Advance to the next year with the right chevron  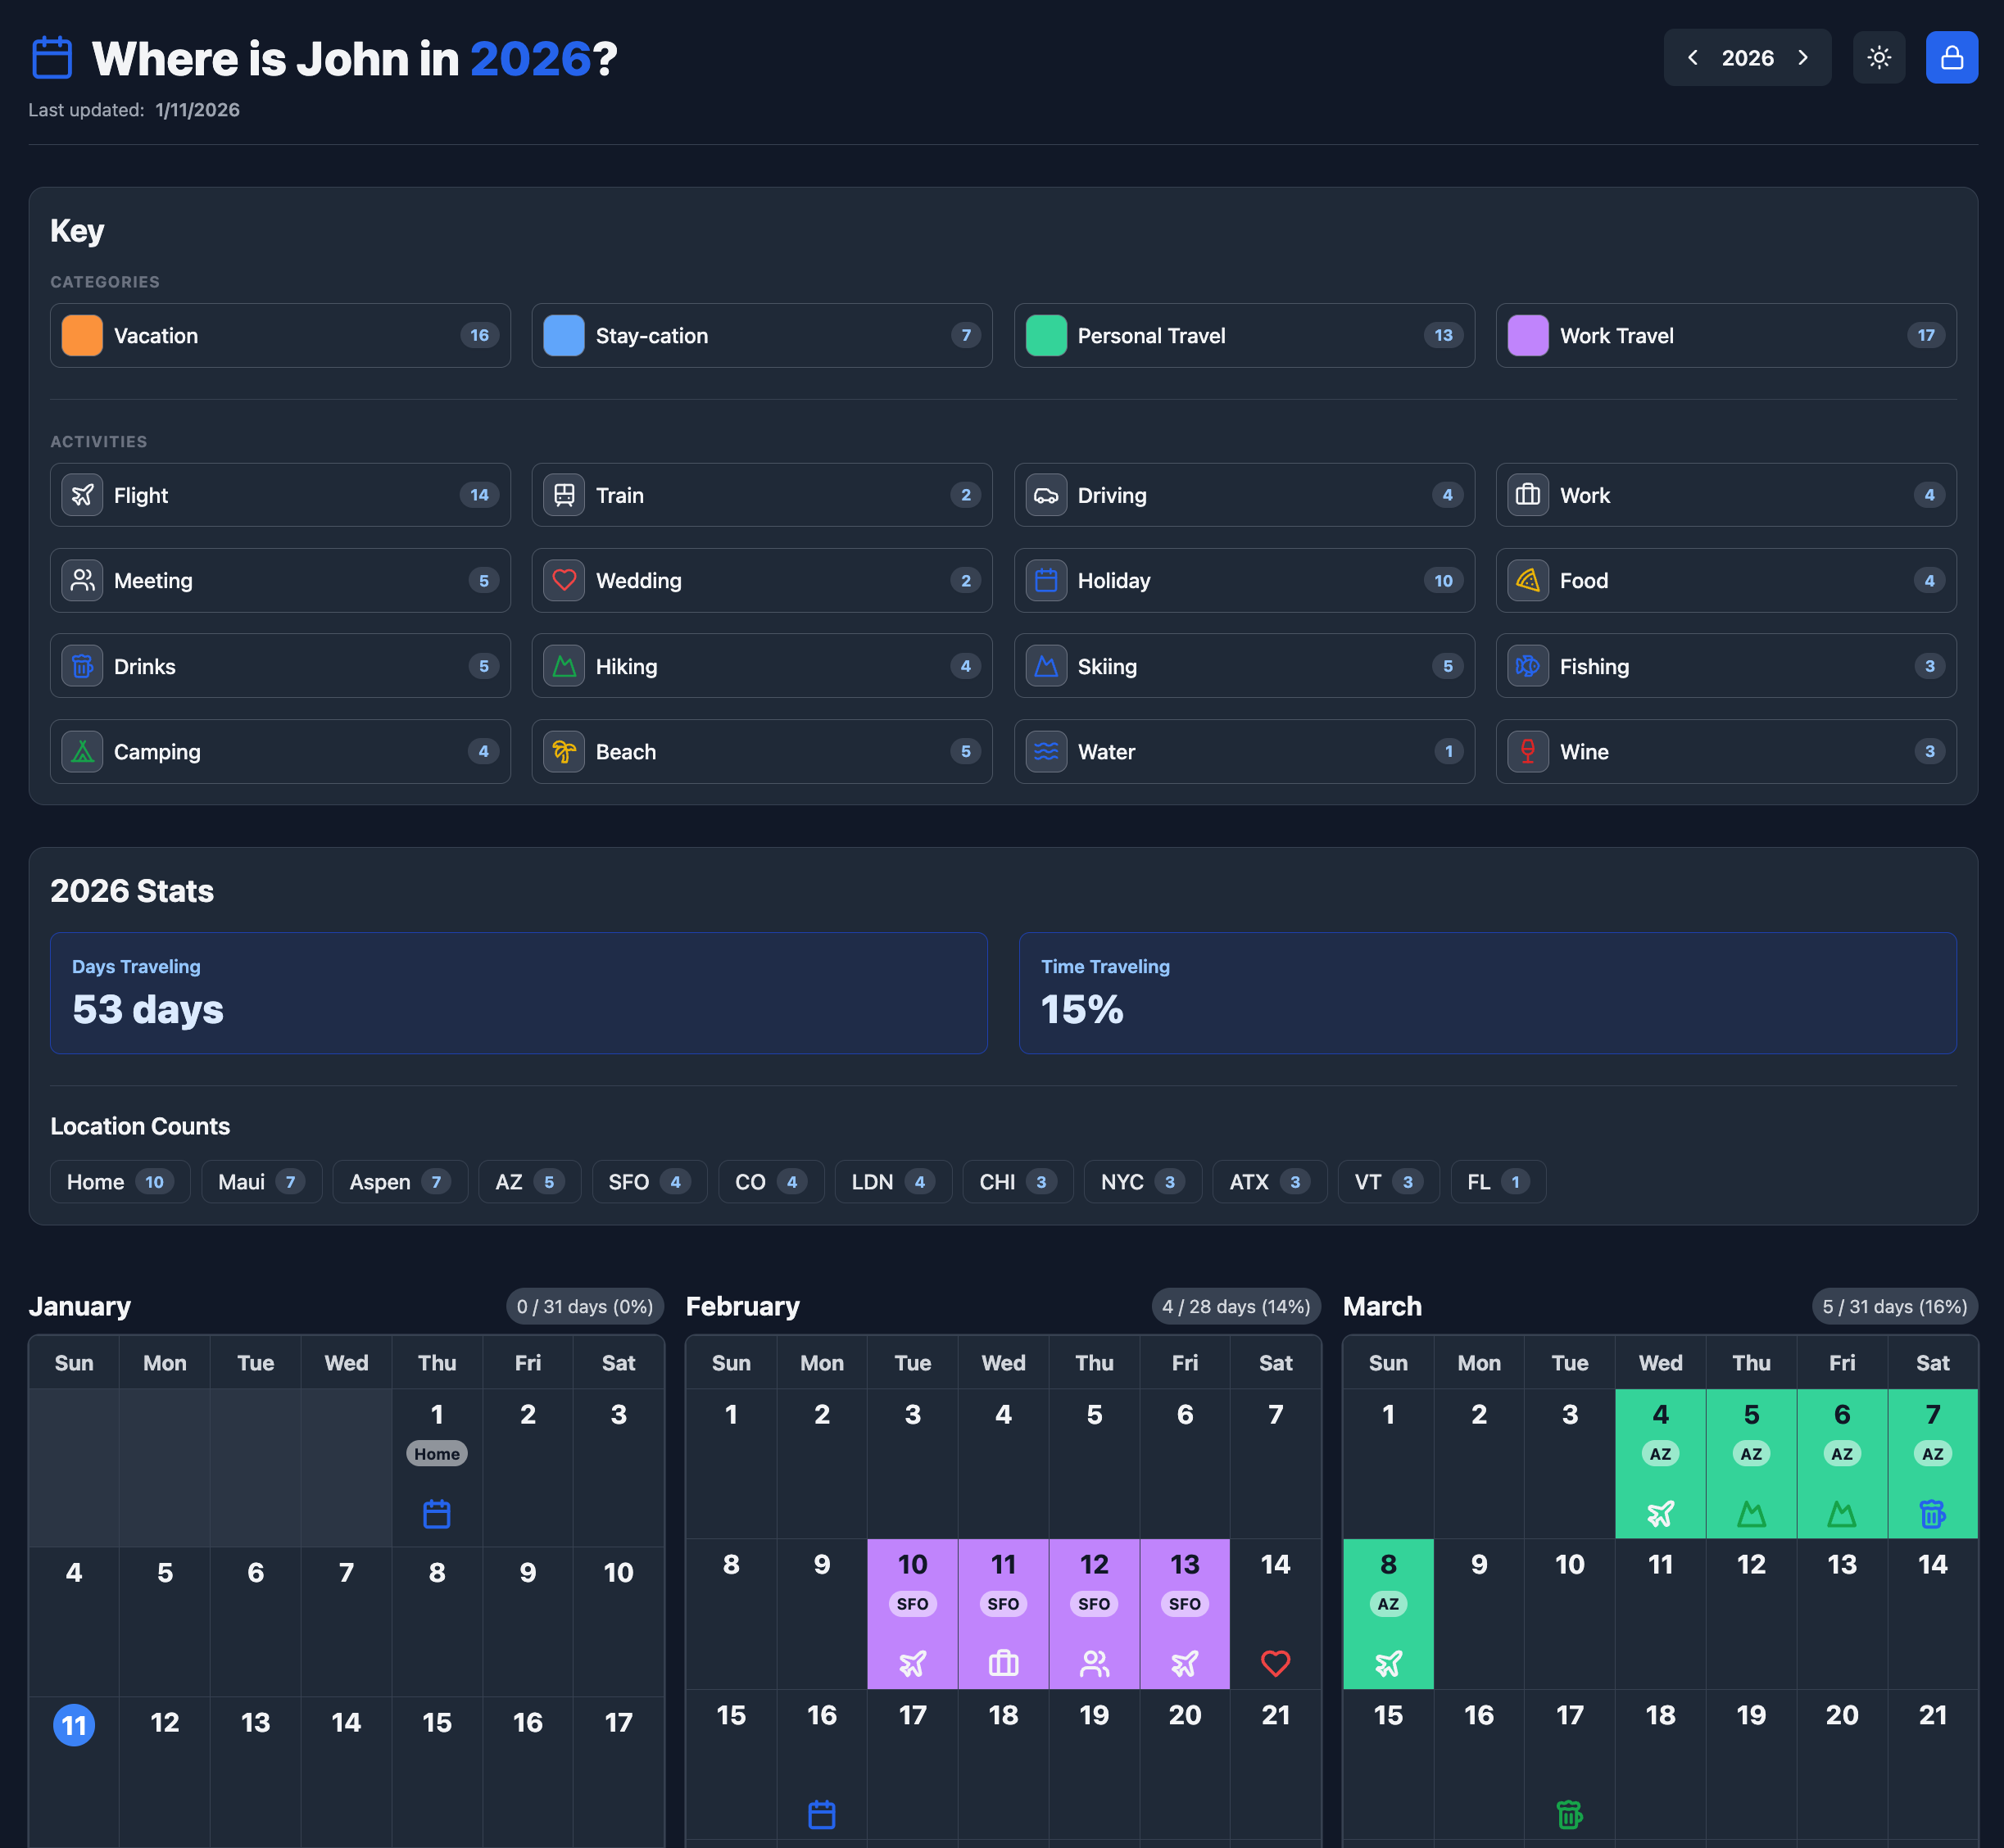(x=1803, y=57)
